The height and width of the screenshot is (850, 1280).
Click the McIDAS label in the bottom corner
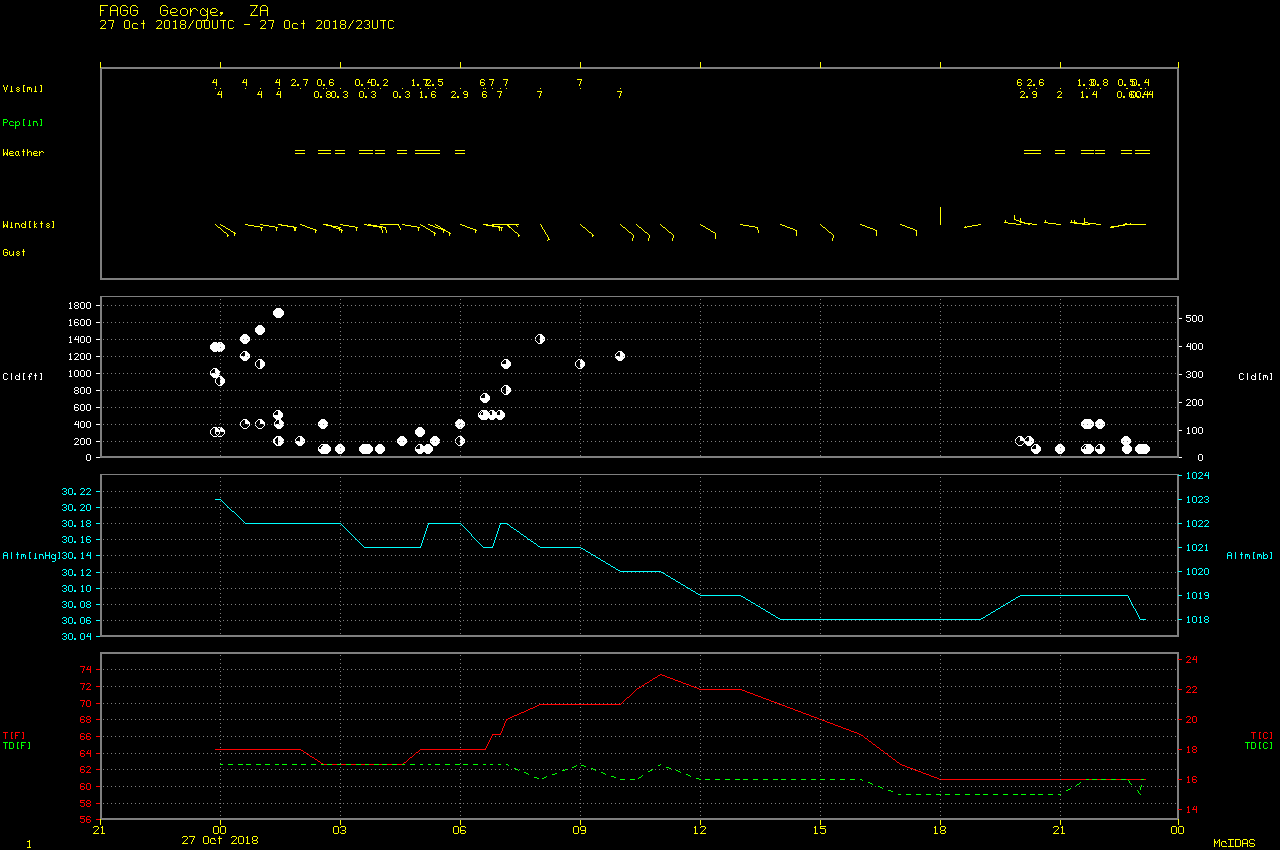tap(1234, 844)
